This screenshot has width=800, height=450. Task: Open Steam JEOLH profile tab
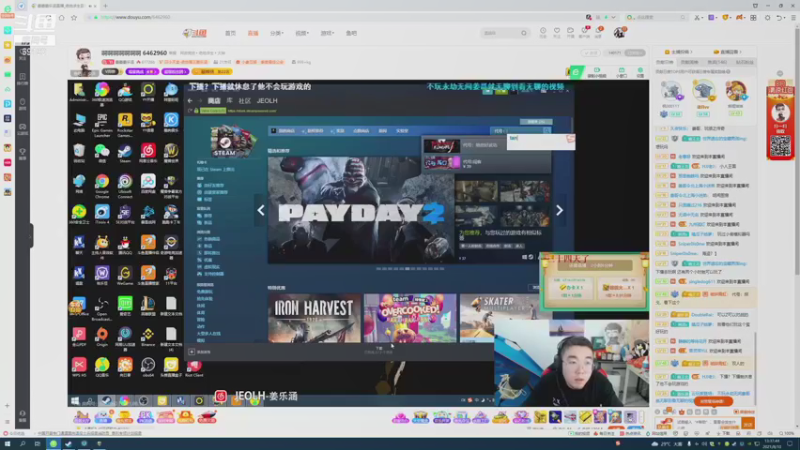pos(267,101)
